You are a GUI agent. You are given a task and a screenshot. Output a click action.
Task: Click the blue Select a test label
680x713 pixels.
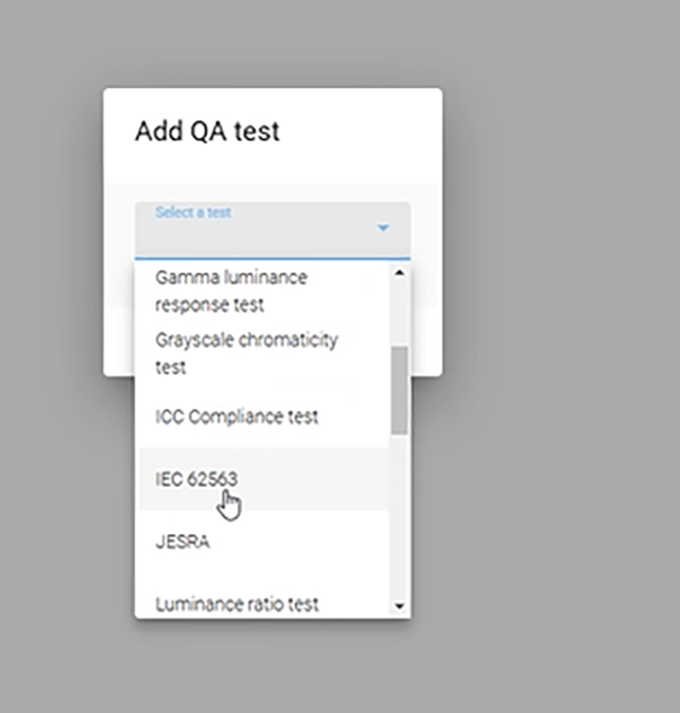pos(193,212)
